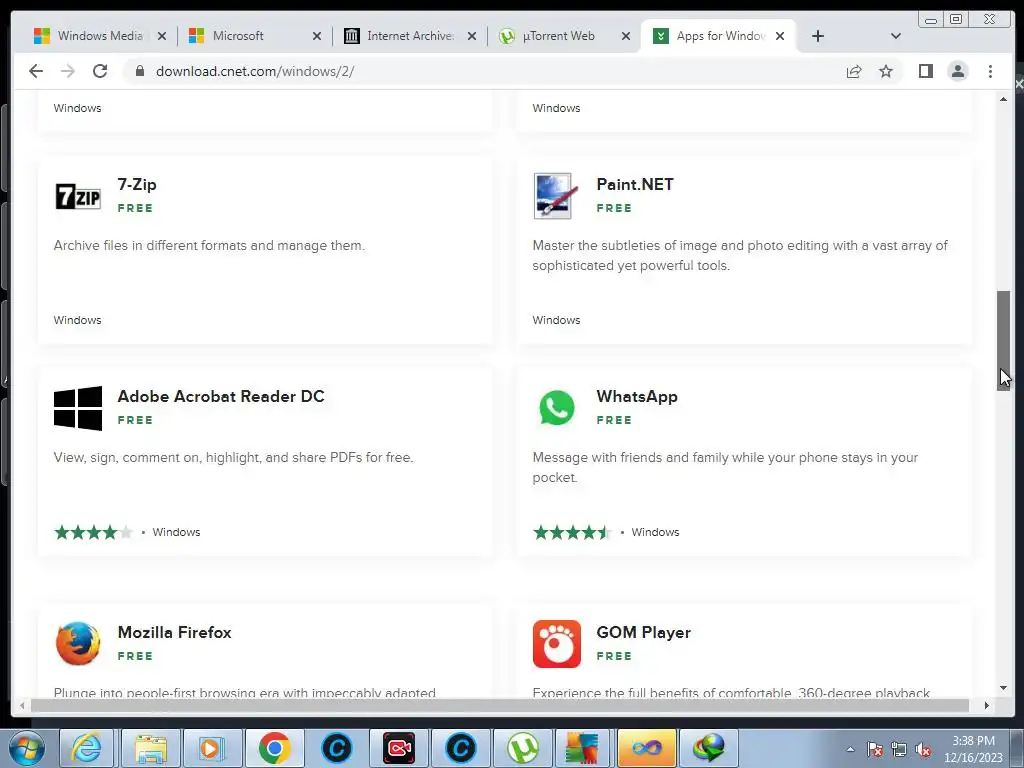Close the Apps for Windows tab

click(780, 36)
